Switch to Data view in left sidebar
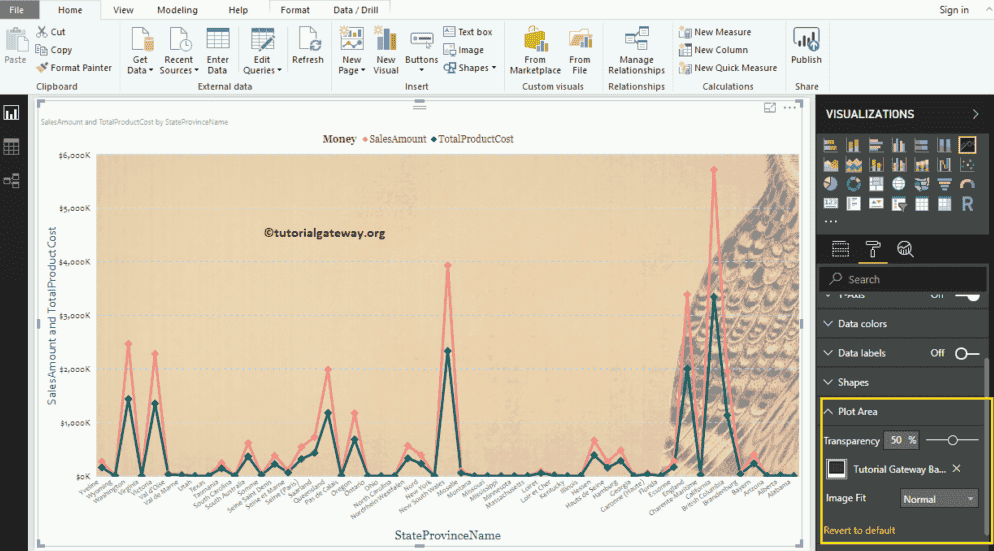The image size is (994, 551). tap(11, 147)
